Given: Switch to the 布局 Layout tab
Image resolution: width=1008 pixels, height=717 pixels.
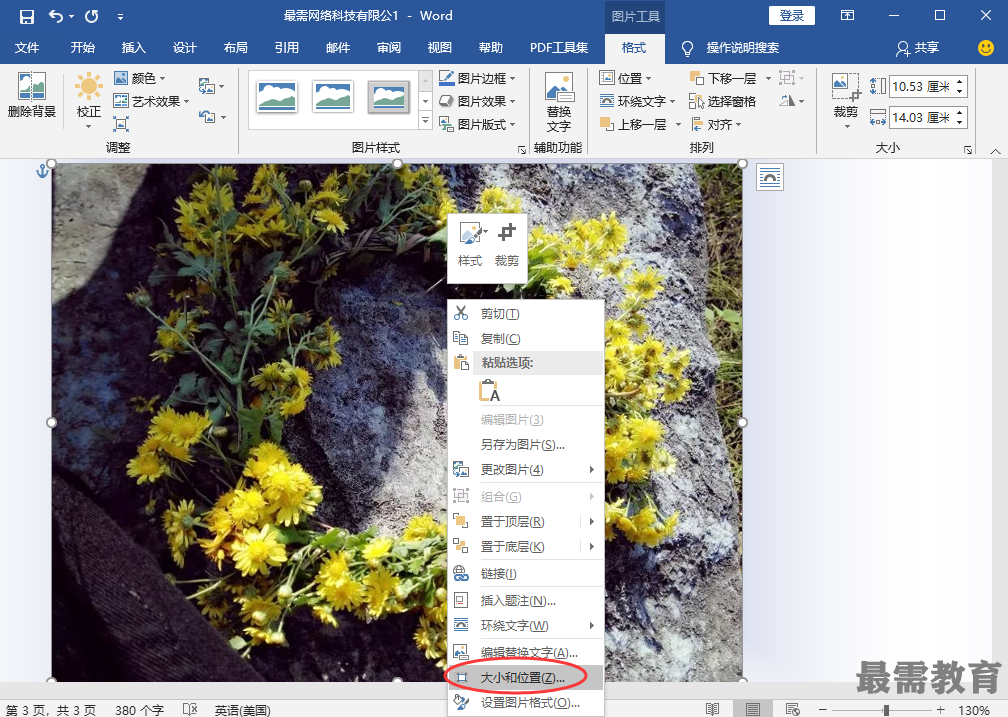Looking at the screenshot, I should coord(235,48).
